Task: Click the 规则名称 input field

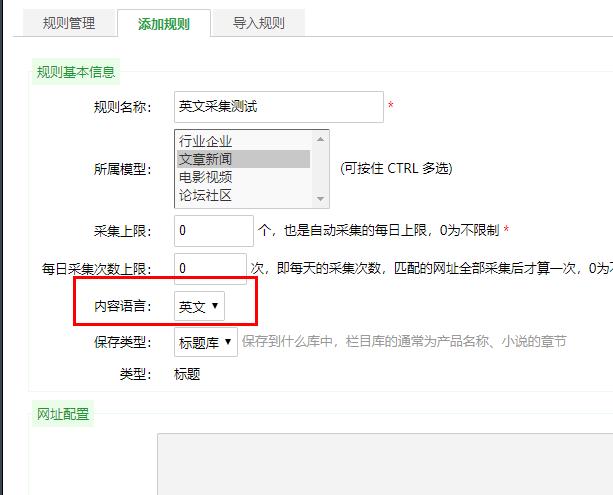Action: tap(279, 107)
